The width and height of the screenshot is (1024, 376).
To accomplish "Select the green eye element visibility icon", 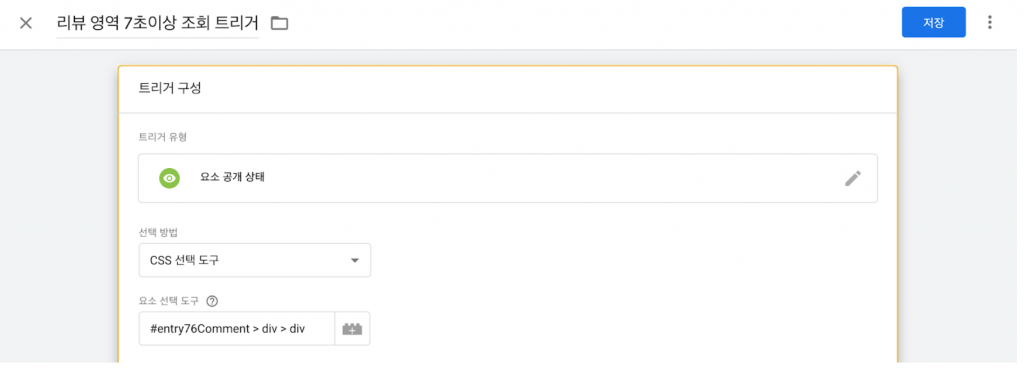I will pos(170,178).
